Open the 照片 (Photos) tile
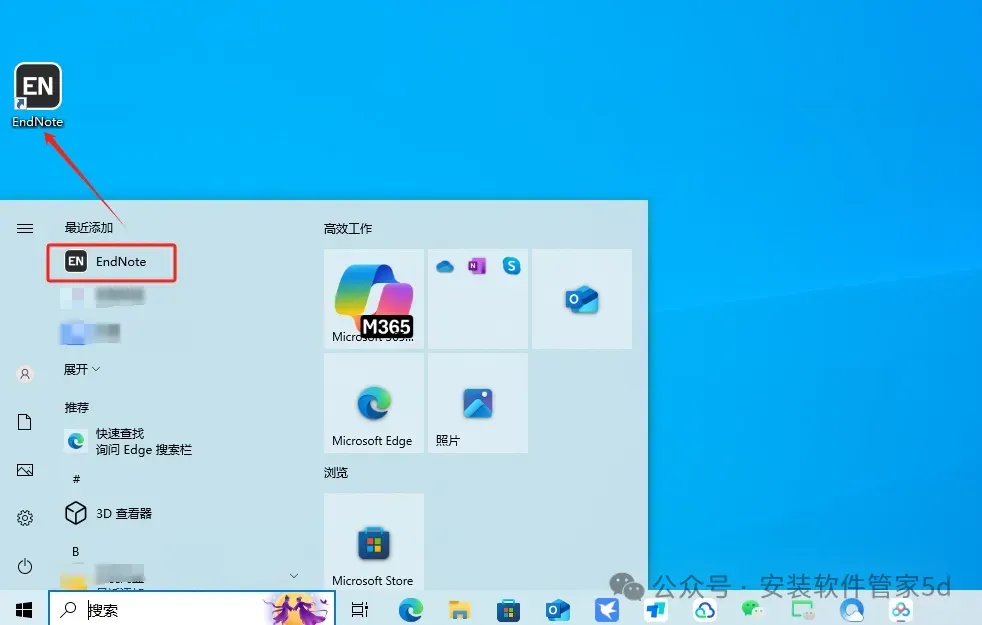The height and width of the screenshot is (625, 982). click(478, 403)
